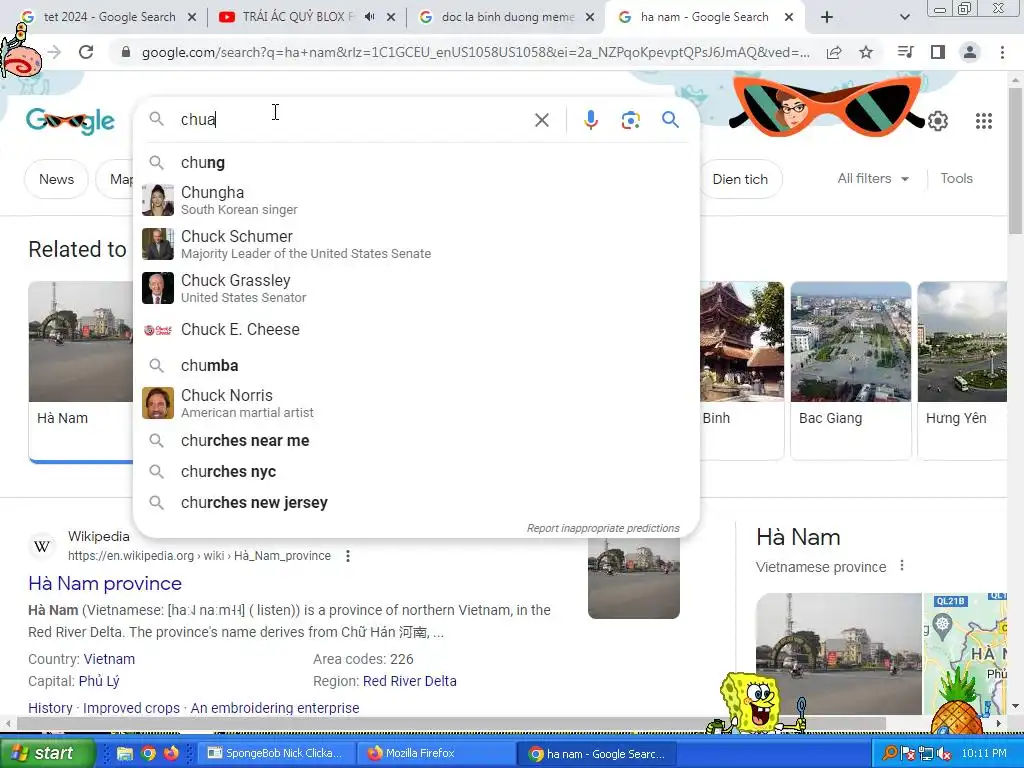Open media control icon in toolbar
The height and width of the screenshot is (768, 1024).
[905, 52]
